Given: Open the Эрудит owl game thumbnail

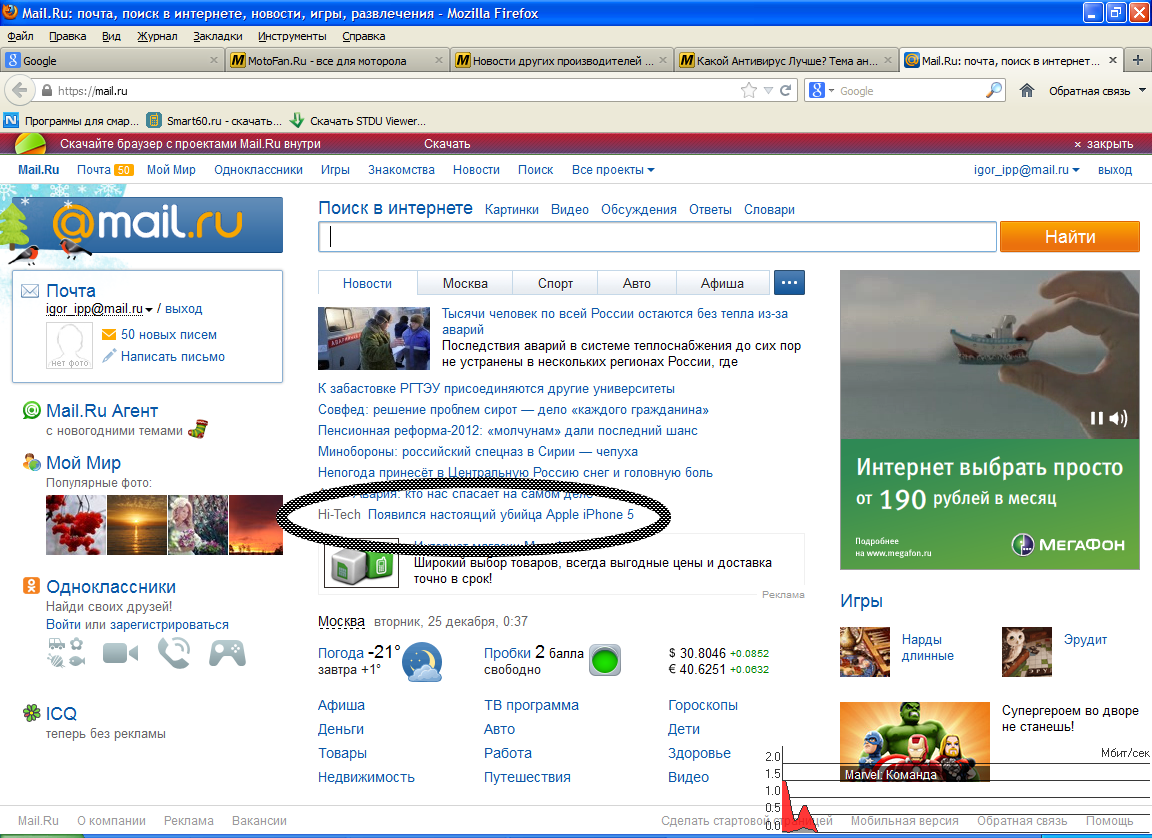Looking at the screenshot, I should click(x=1026, y=651).
